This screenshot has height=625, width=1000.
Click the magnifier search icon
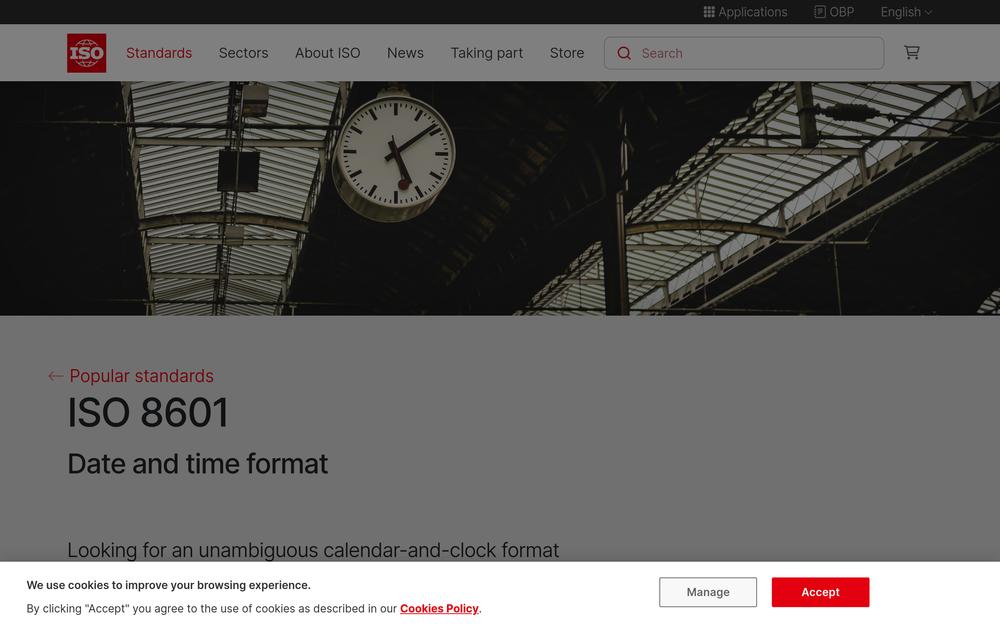pyautogui.click(x=624, y=53)
